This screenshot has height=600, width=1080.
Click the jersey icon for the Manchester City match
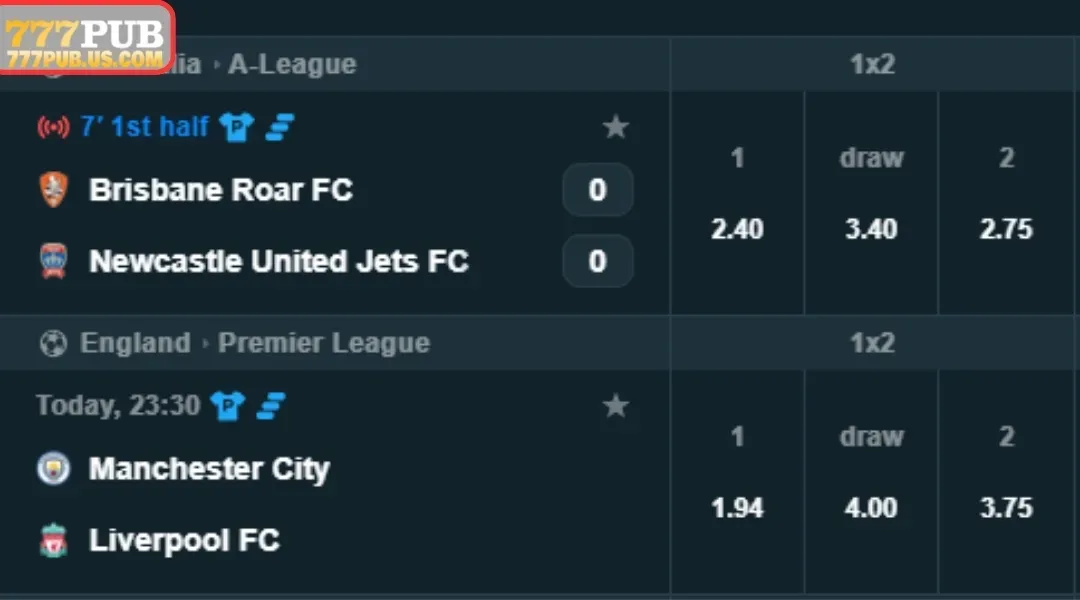[x=227, y=406]
